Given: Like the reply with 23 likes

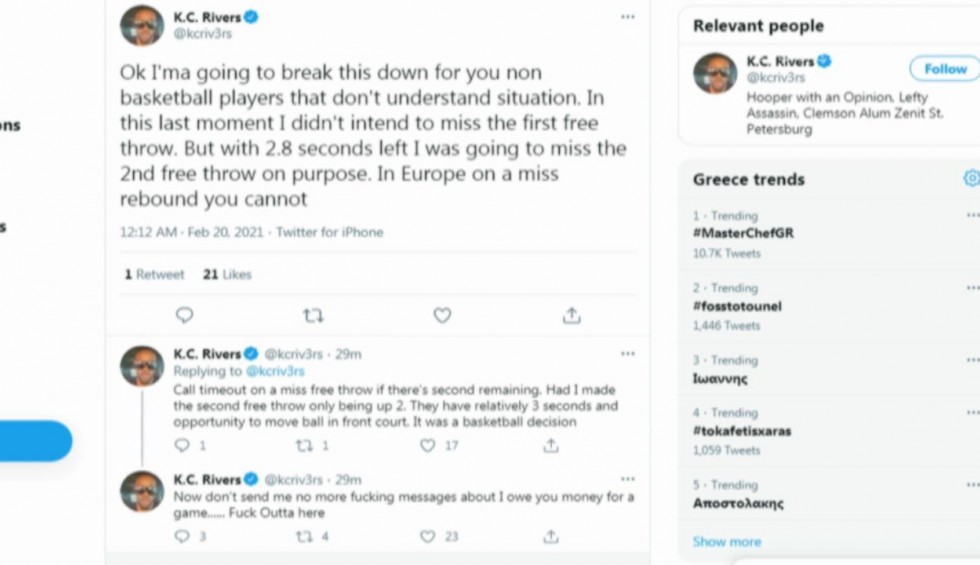Looking at the screenshot, I should (428, 537).
